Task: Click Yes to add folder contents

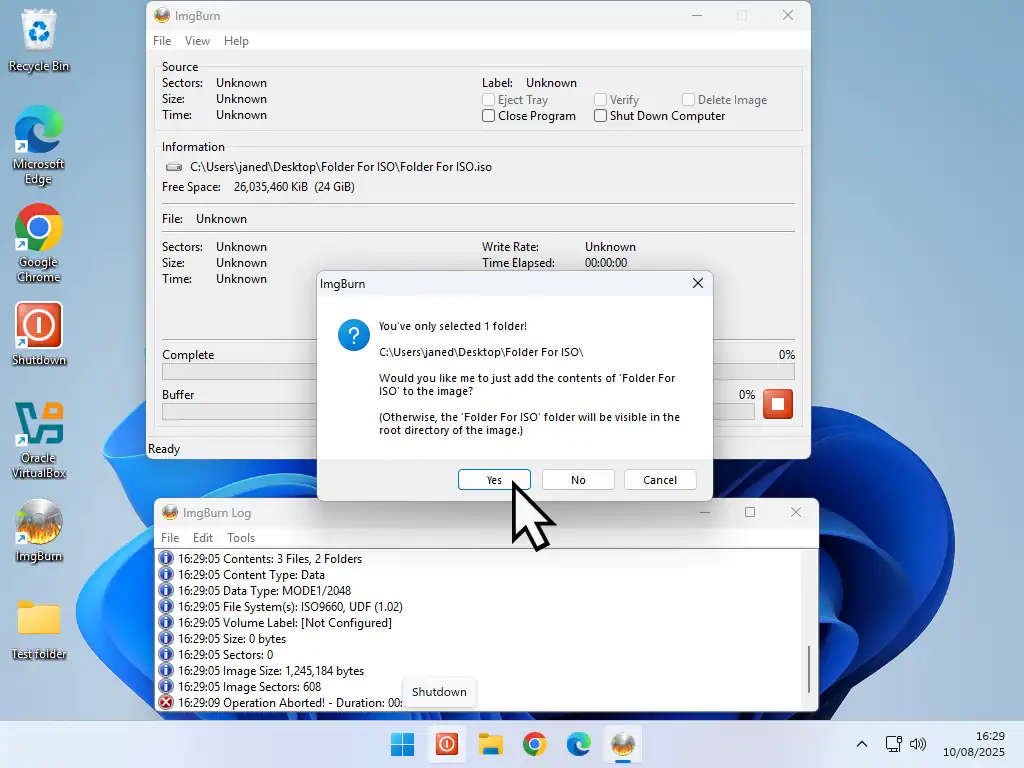Action: pyautogui.click(x=494, y=479)
